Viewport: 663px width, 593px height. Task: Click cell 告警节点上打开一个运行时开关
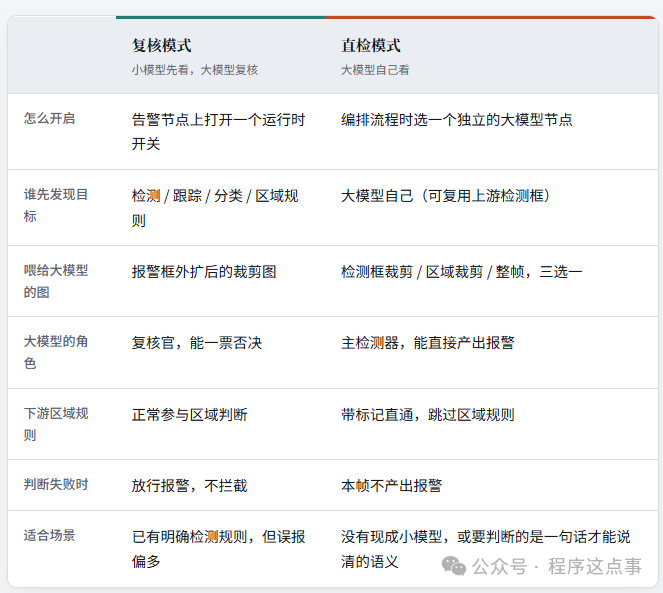click(218, 132)
